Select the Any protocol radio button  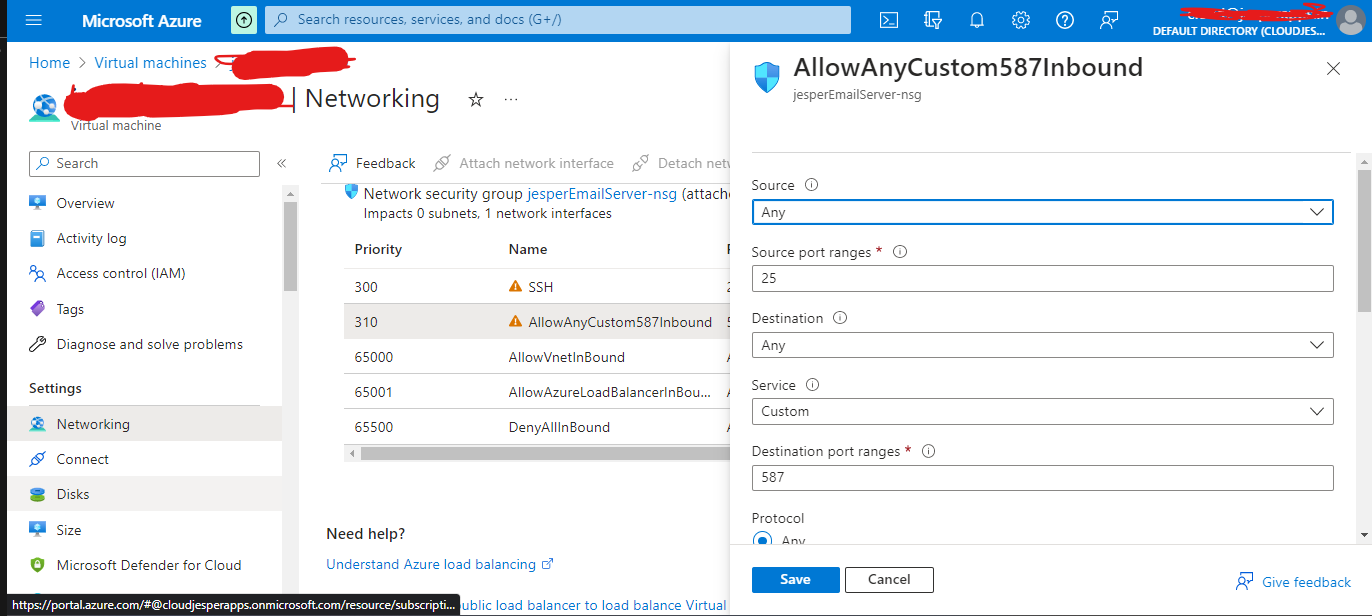point(762,540)
